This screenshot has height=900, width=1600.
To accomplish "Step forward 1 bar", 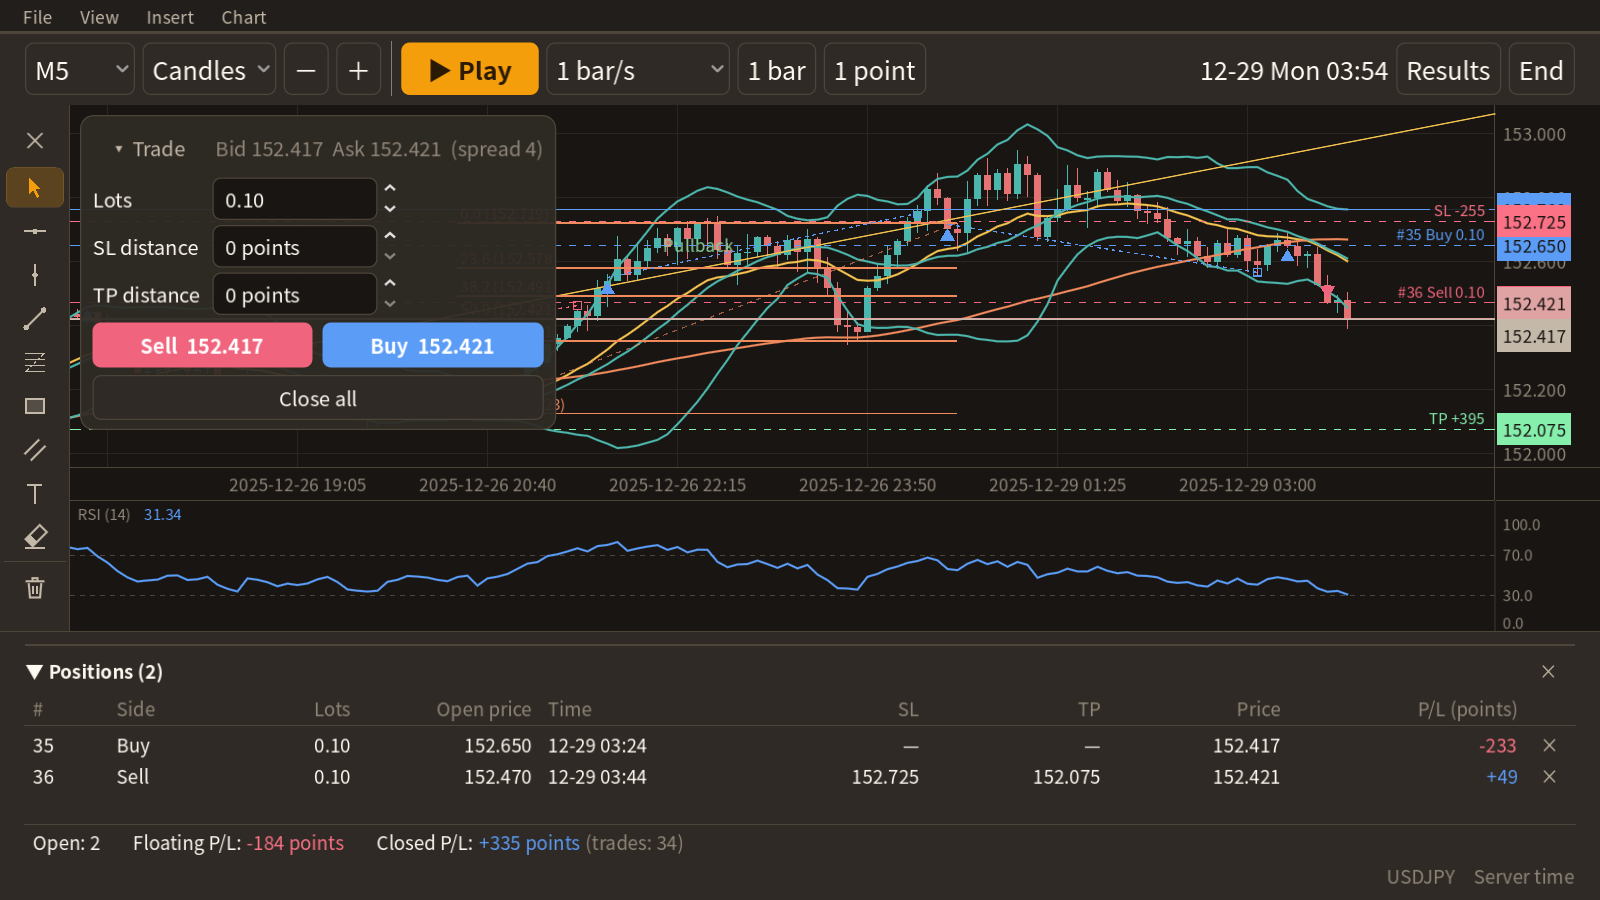I will (x=777, y=70).
